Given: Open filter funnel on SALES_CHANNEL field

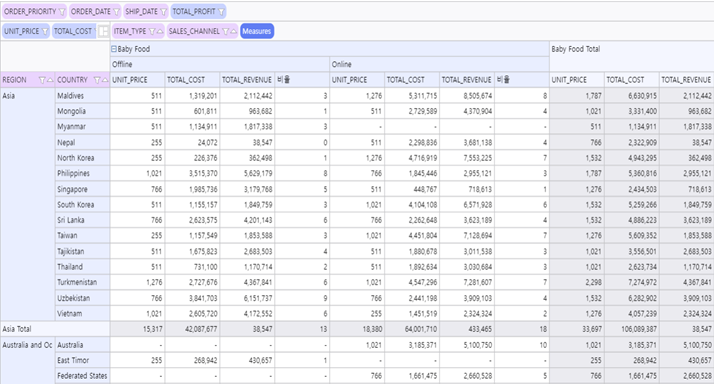Looking at the screenshot, I should pos(225,31).
